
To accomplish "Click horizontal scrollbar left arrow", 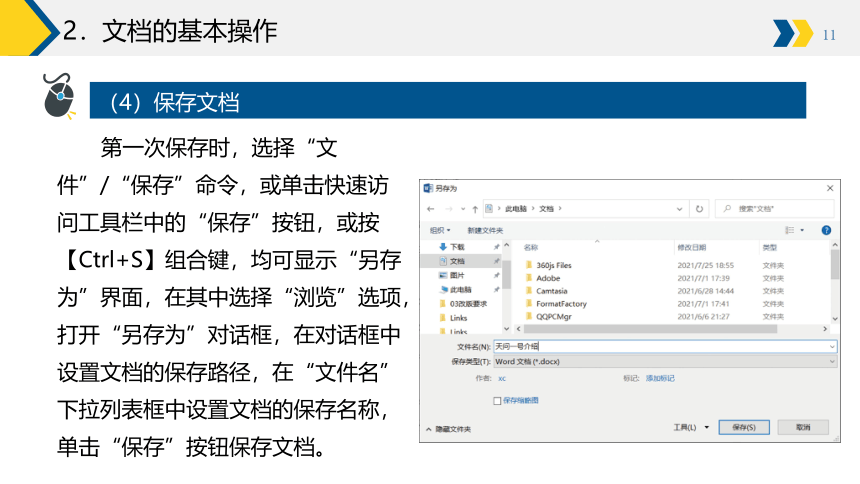I will tap(518, 329).
